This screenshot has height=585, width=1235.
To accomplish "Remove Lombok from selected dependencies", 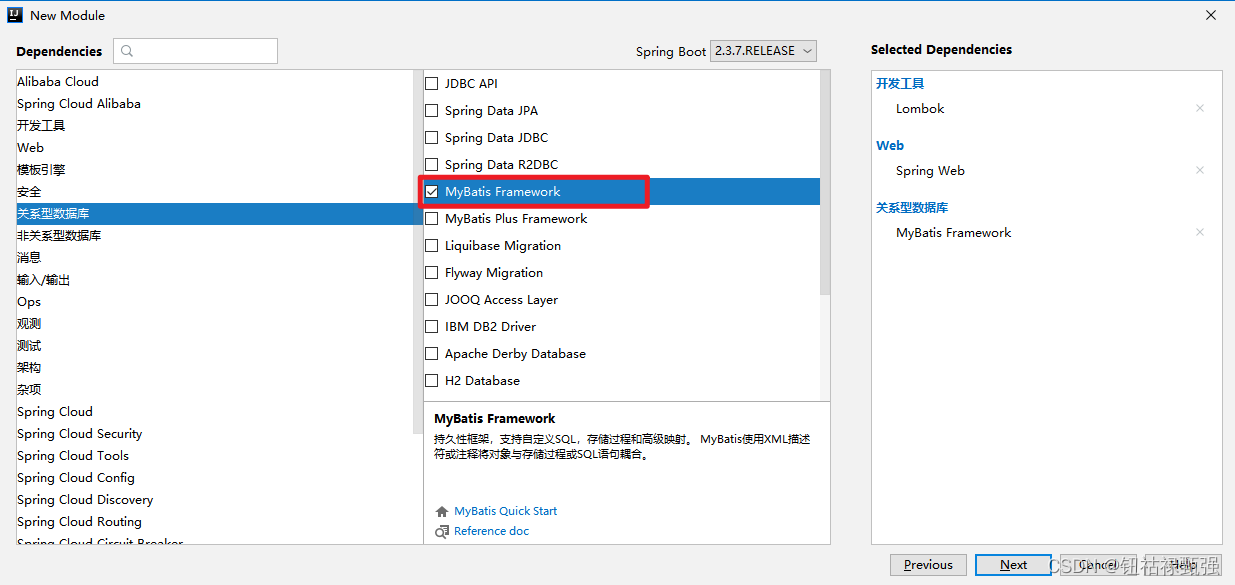I will click(x=1200, y=108).
